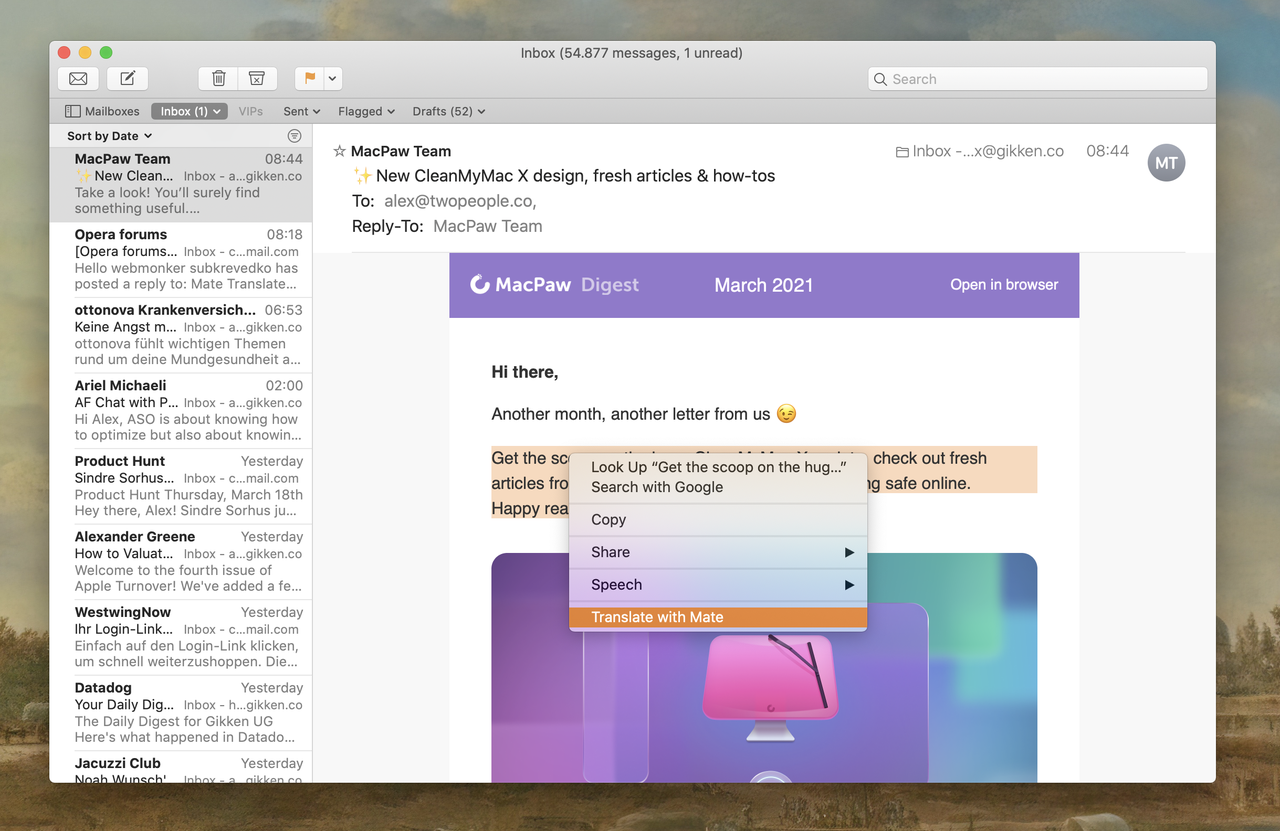
Task: Check for new mail with the envelope icon
Action: pos(78,78)
